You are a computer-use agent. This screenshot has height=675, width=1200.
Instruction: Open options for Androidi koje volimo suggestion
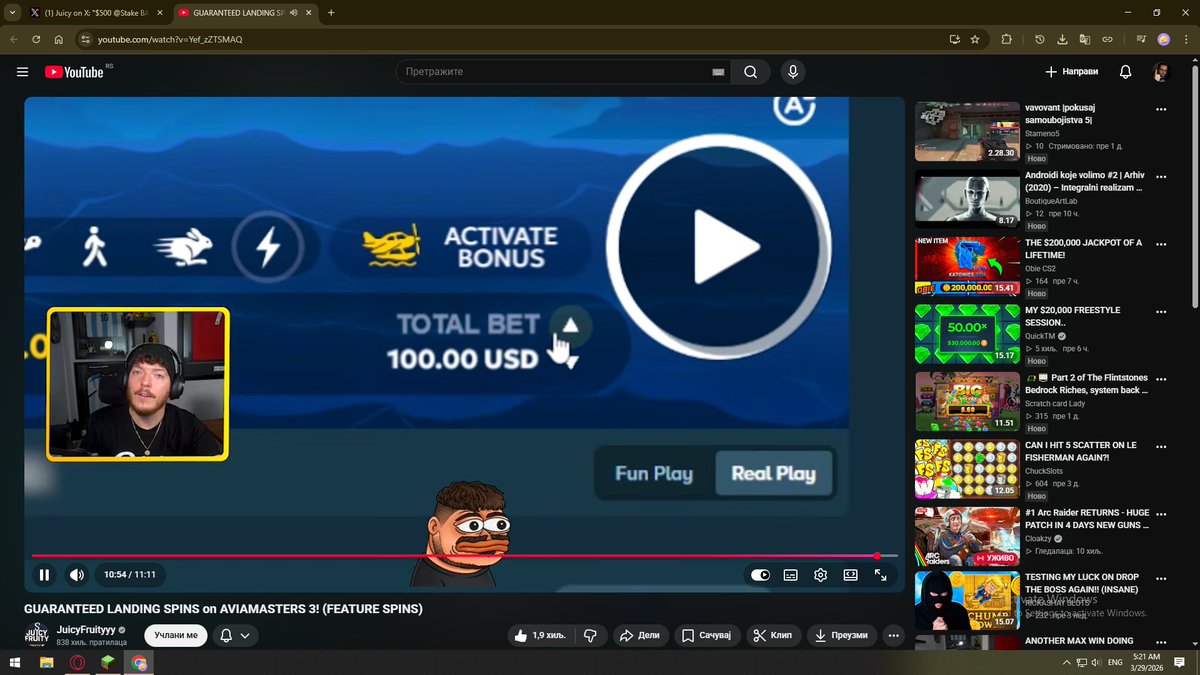1161,176
